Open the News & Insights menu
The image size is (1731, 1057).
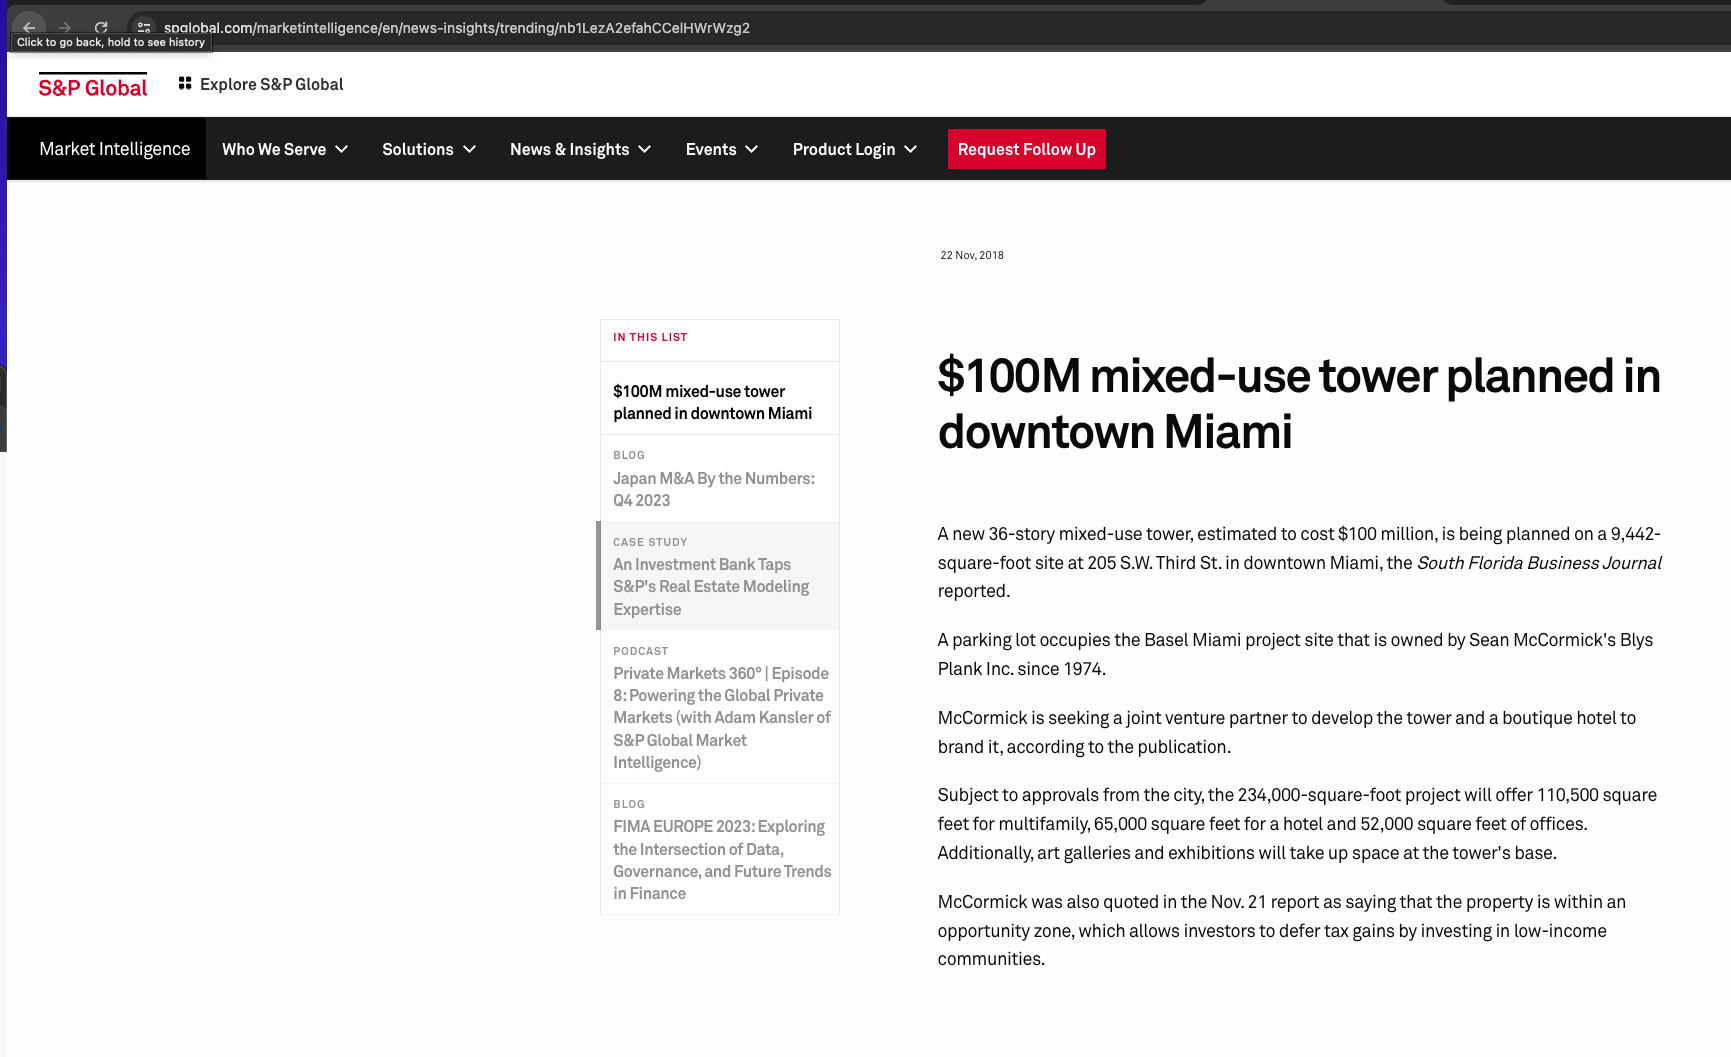coord(581,149)
